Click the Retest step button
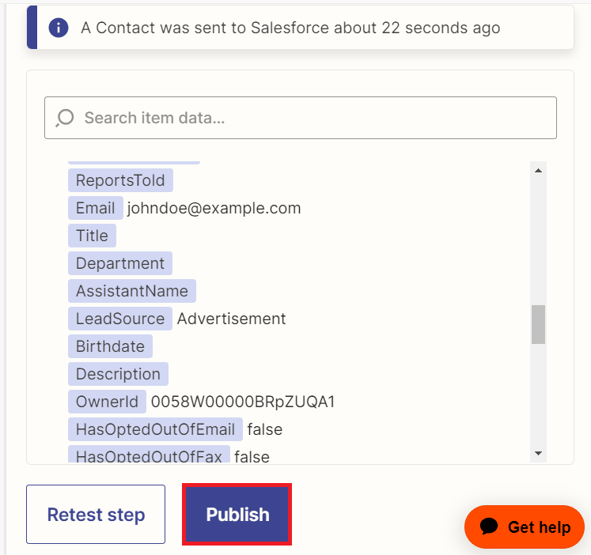Viewport: 591px width, 555px height. point(96,514)
